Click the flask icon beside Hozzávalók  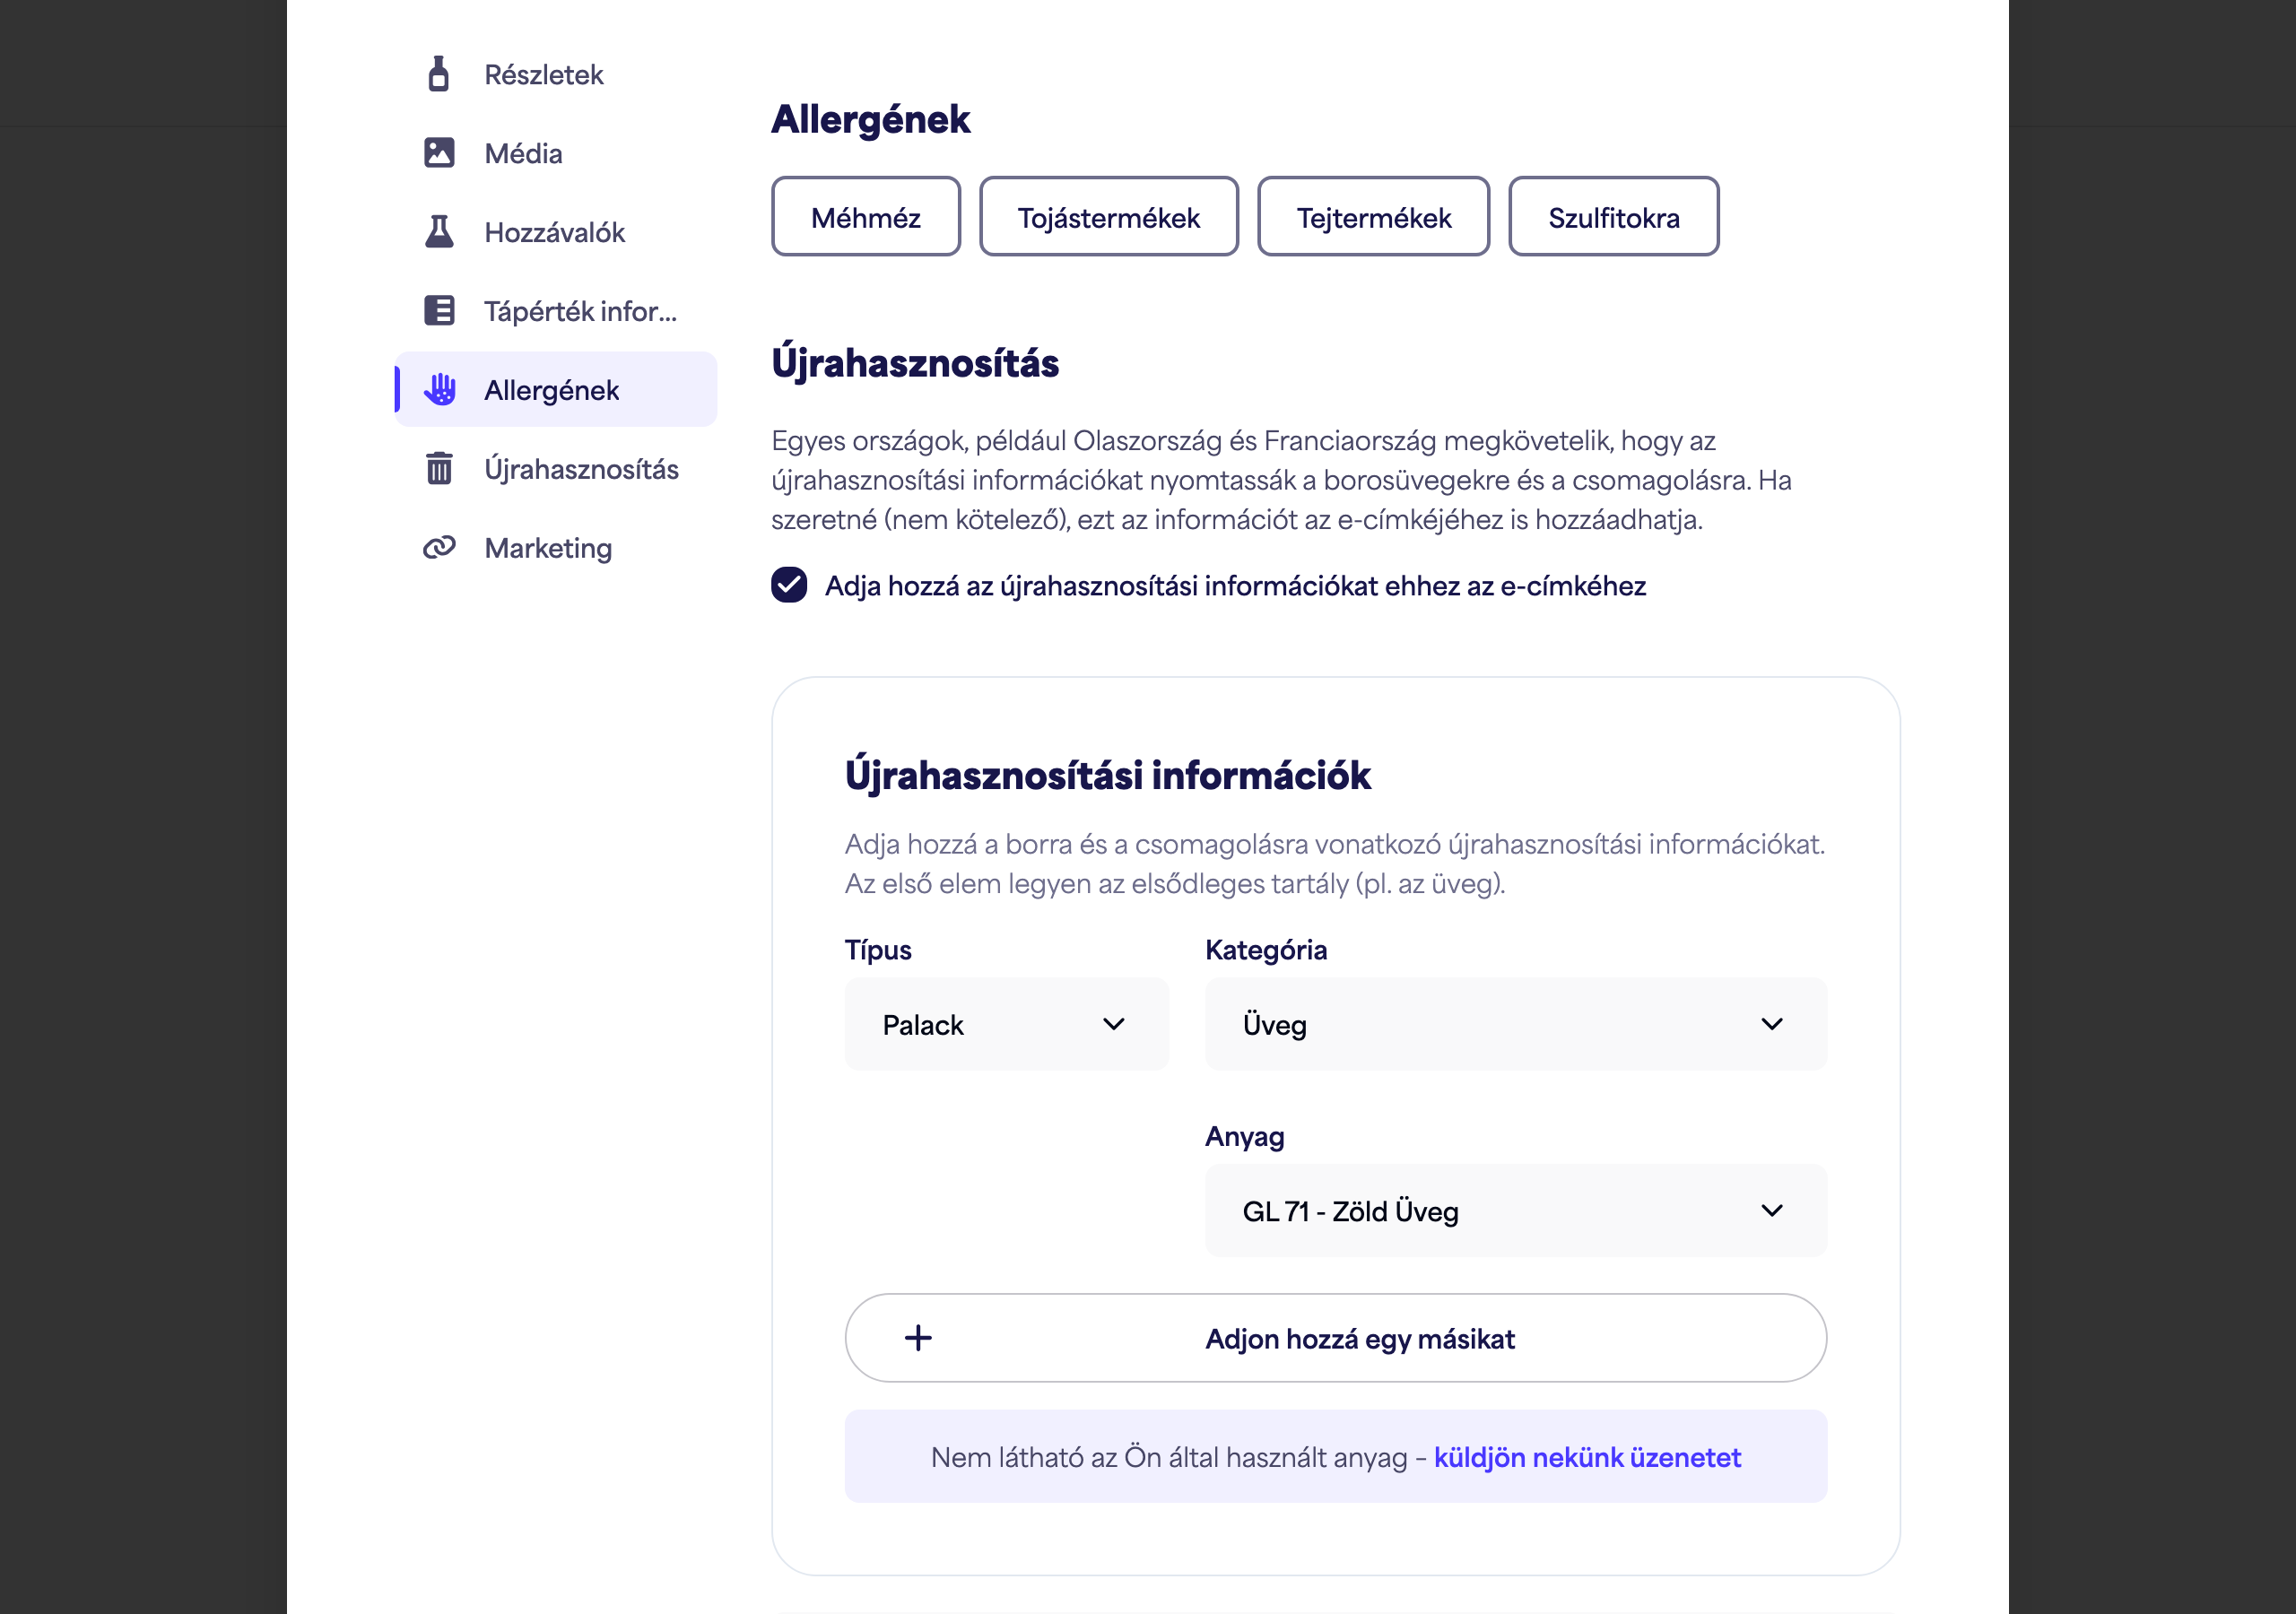click(x=439, y=232)
